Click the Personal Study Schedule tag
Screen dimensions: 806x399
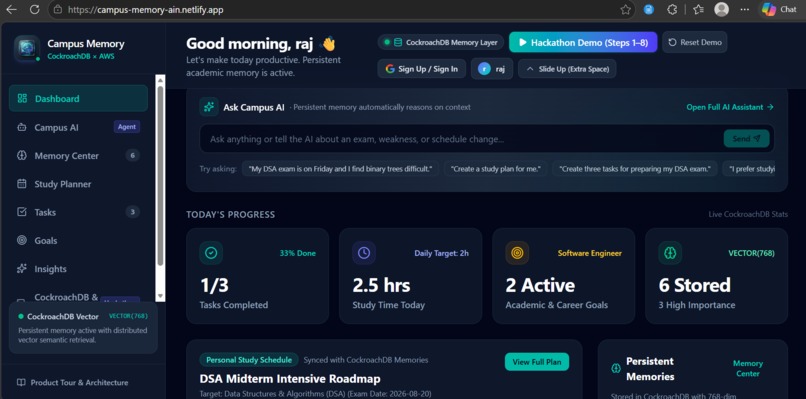(249, 360)
